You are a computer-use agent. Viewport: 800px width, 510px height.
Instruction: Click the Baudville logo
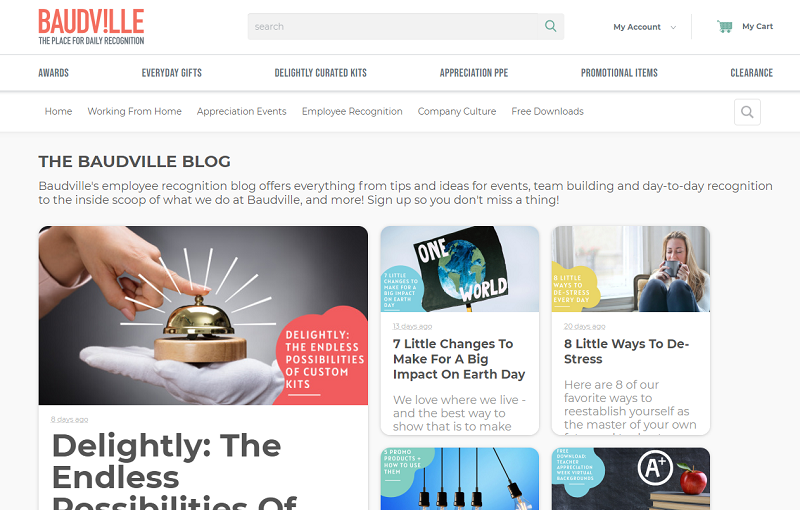91,27
